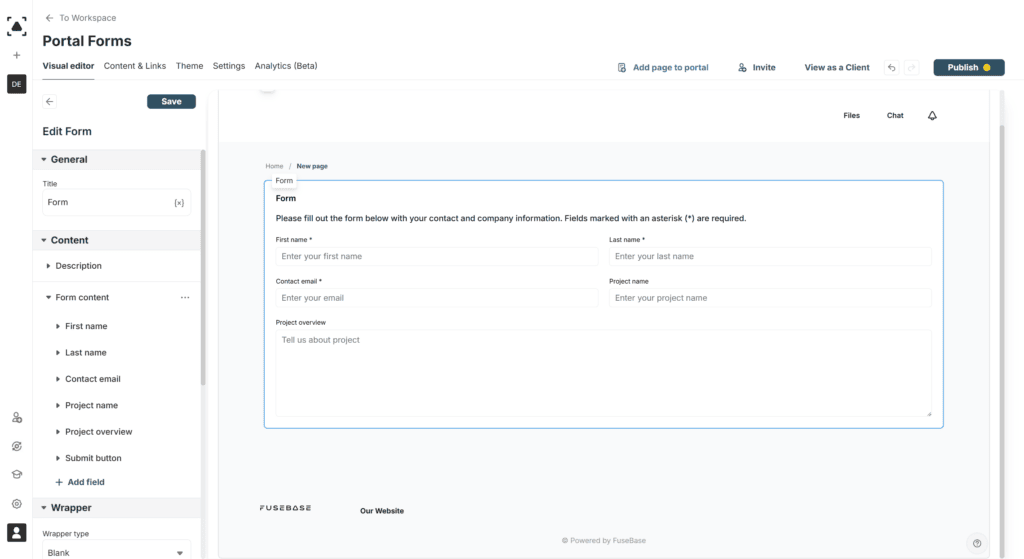Collapse the Form content group
Image resolution: width=1024 pixels, height=559 pixels.
[48, 298]
